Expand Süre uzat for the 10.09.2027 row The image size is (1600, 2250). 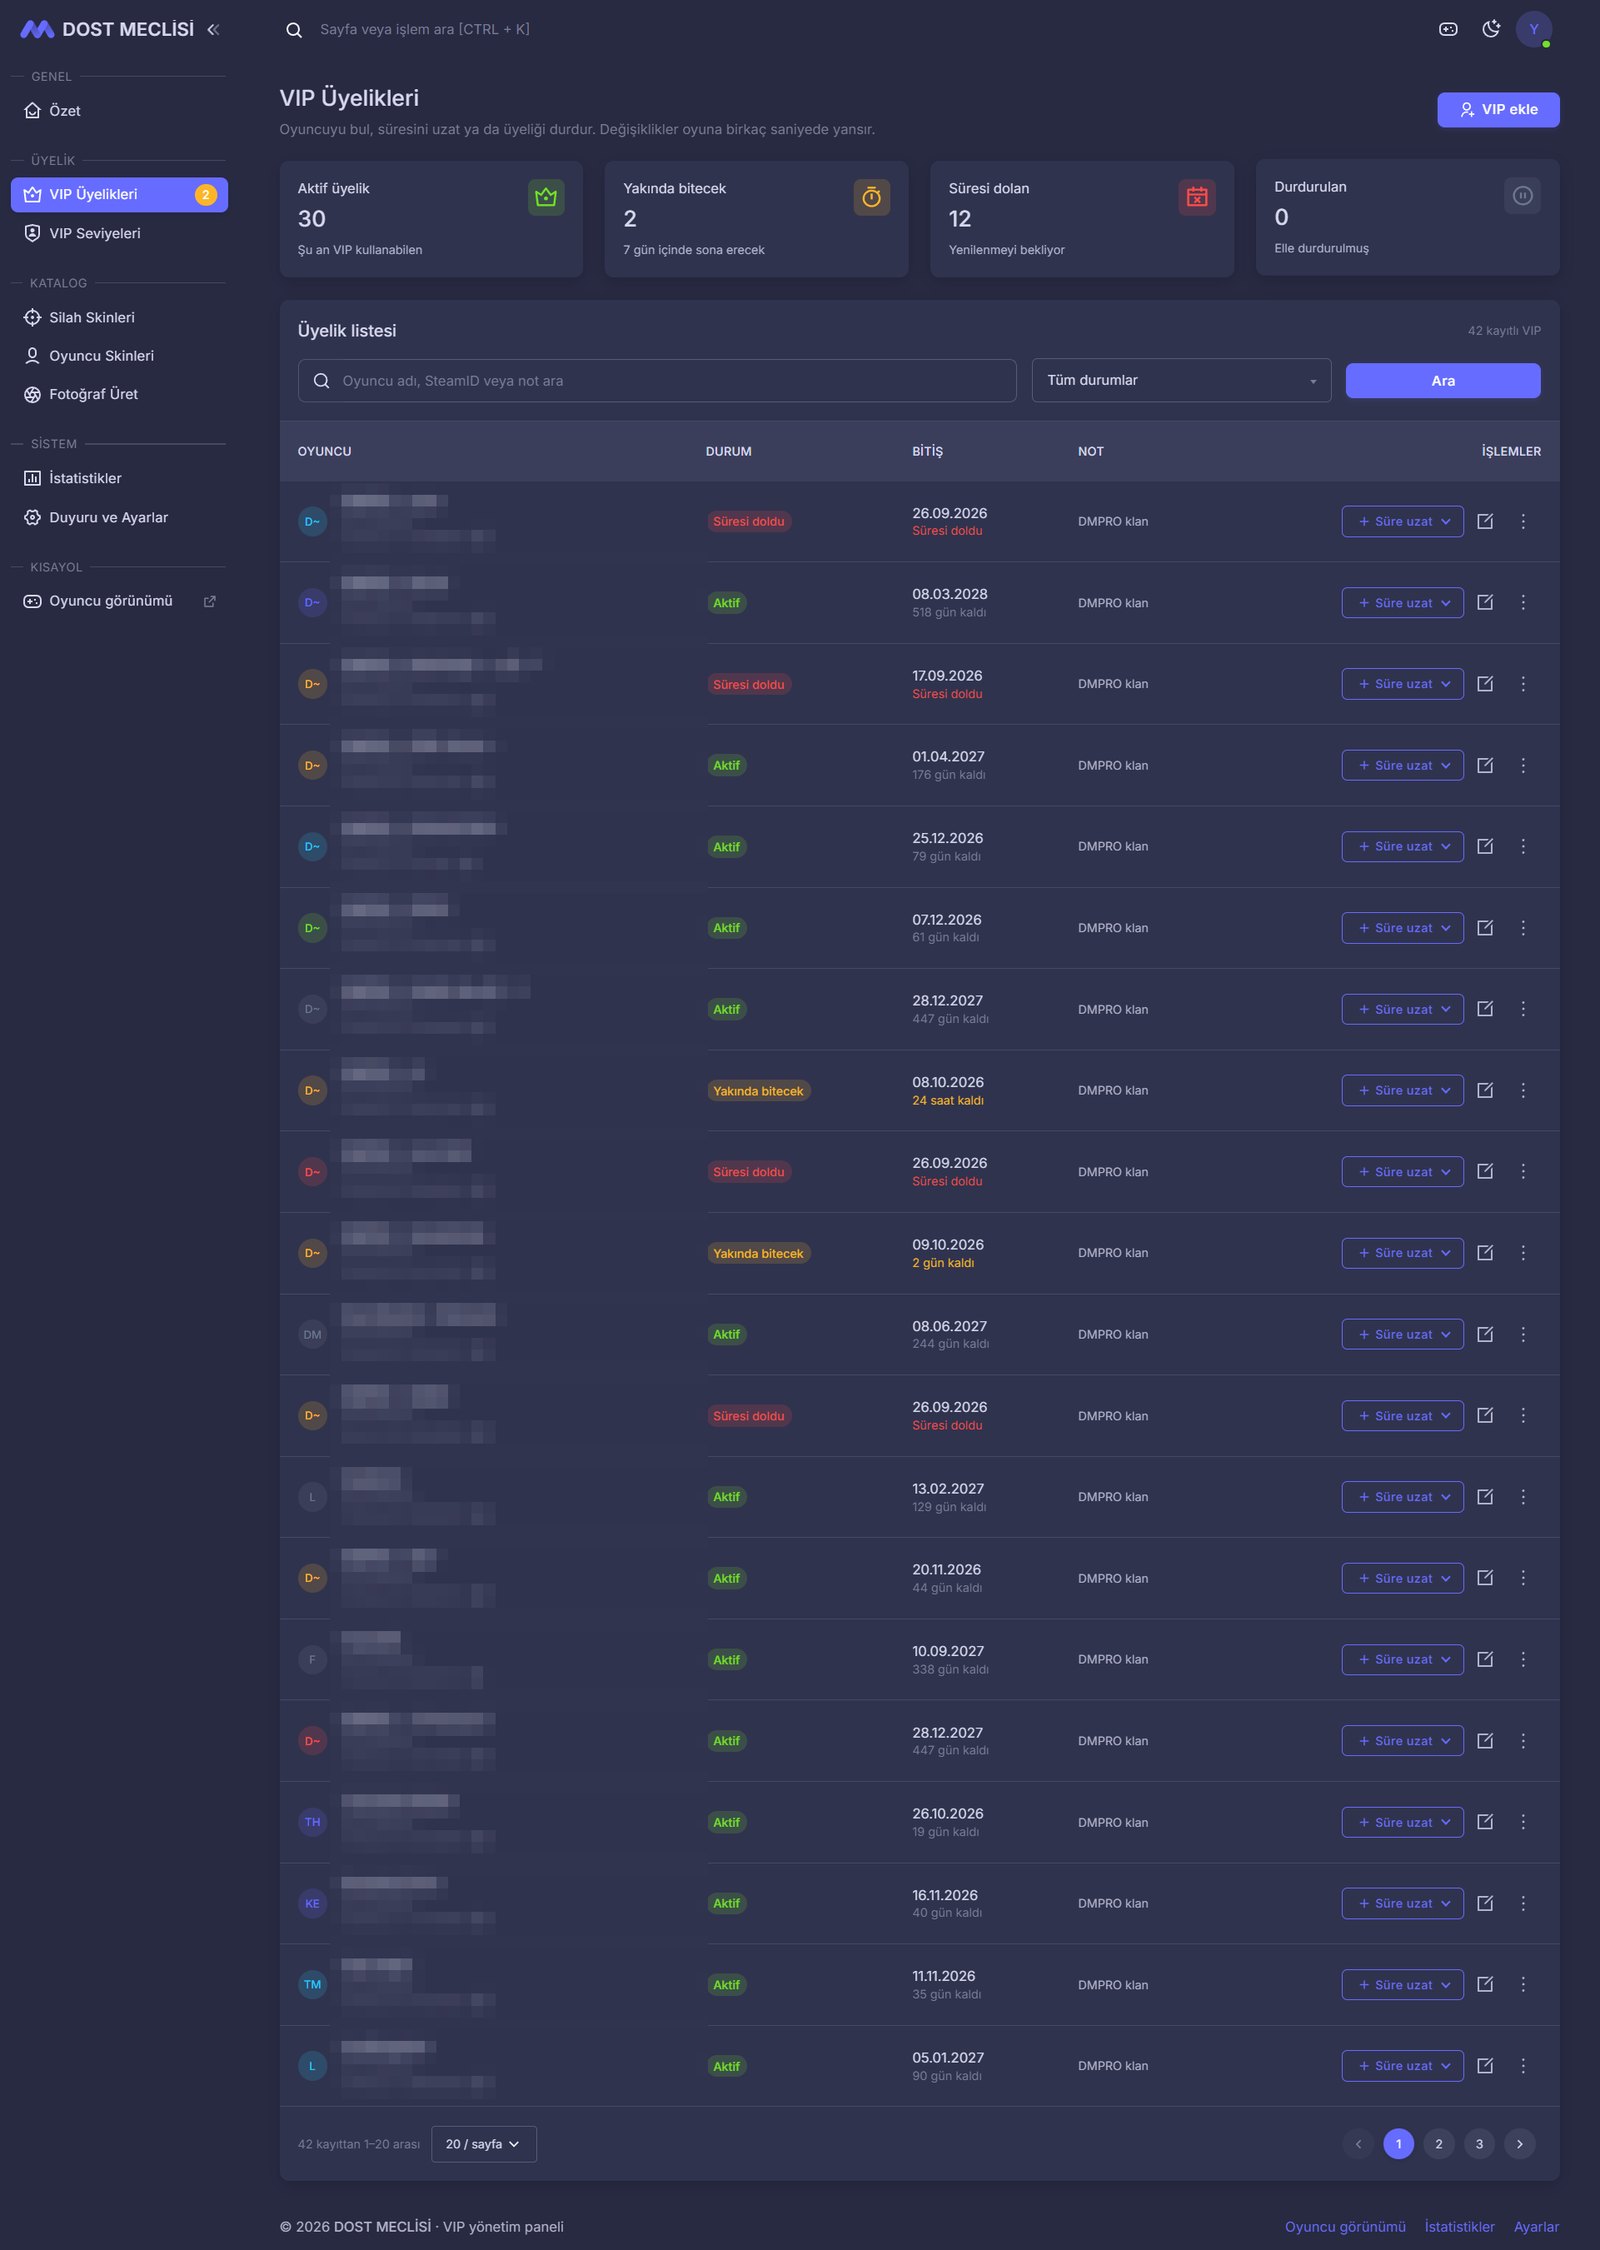1402,1659
